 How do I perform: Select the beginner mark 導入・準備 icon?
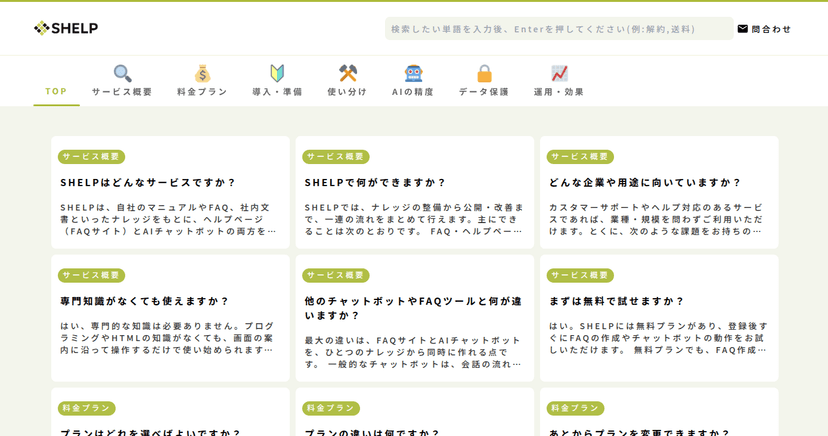point(277,73)
